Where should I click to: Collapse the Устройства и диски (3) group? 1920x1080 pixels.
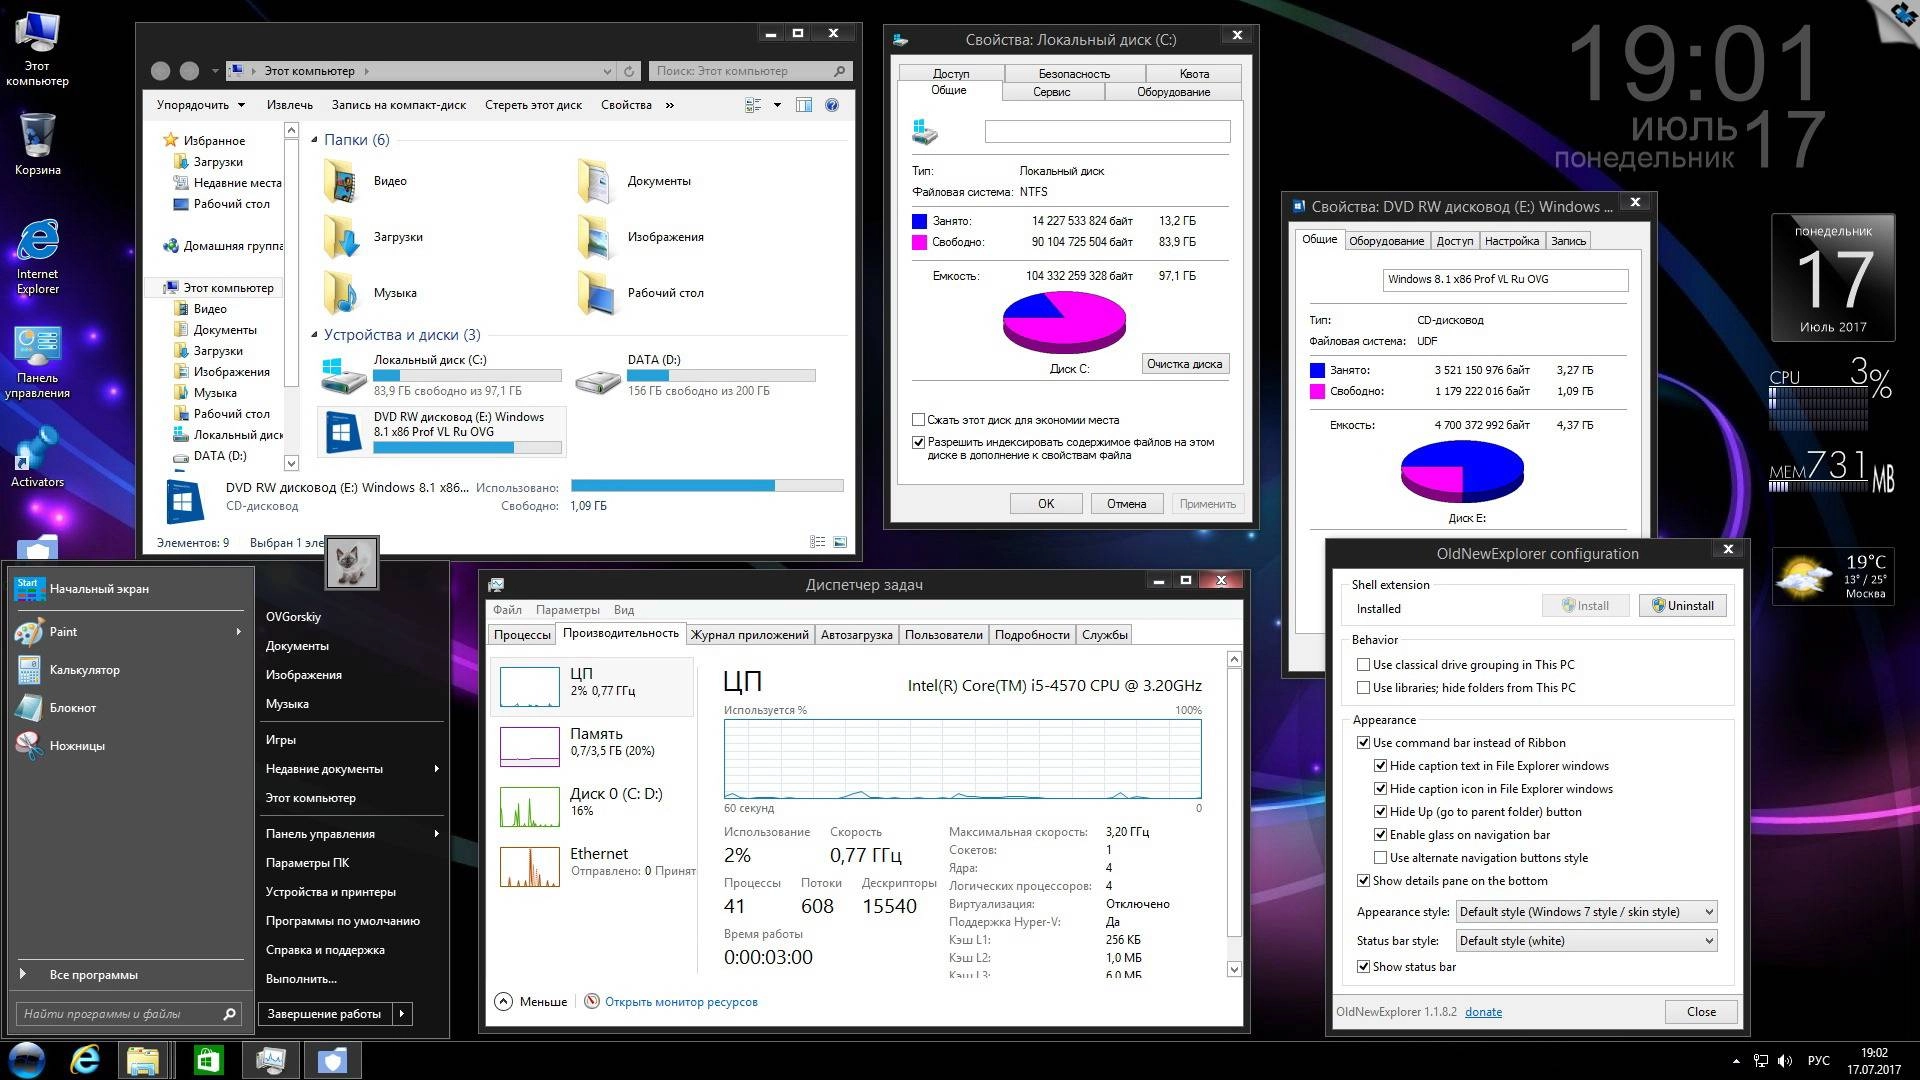click(x=314, y=335)
